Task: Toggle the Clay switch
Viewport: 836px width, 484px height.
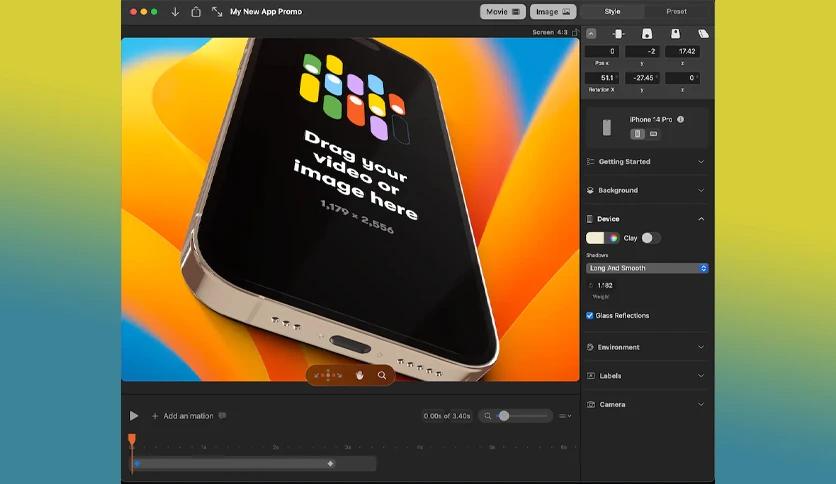Action: 650,238
